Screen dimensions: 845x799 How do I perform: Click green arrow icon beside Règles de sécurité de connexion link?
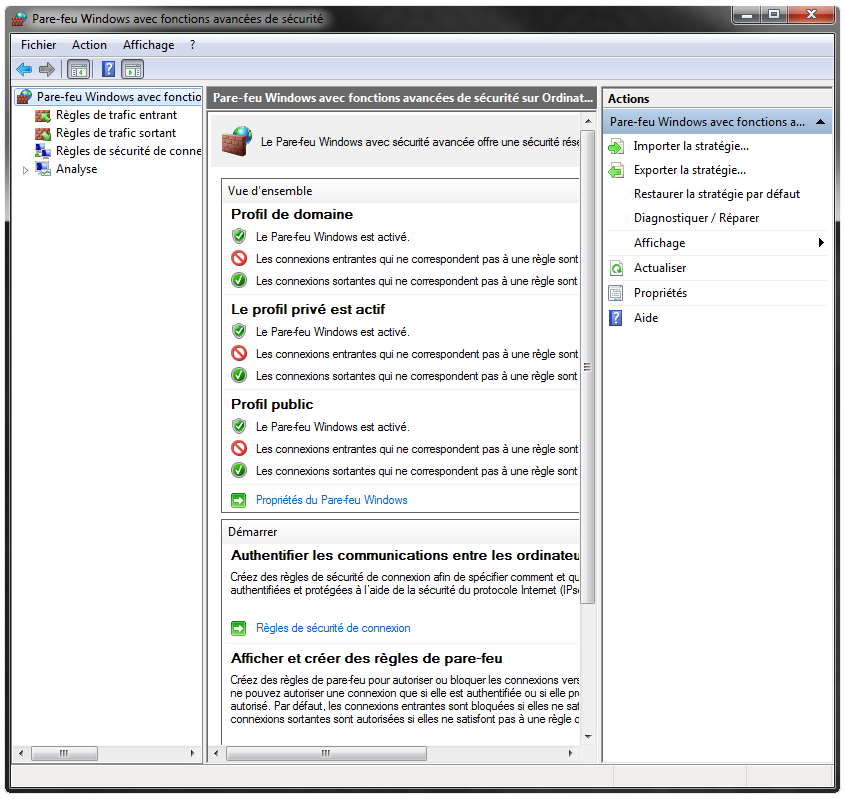tap(238, 628)
